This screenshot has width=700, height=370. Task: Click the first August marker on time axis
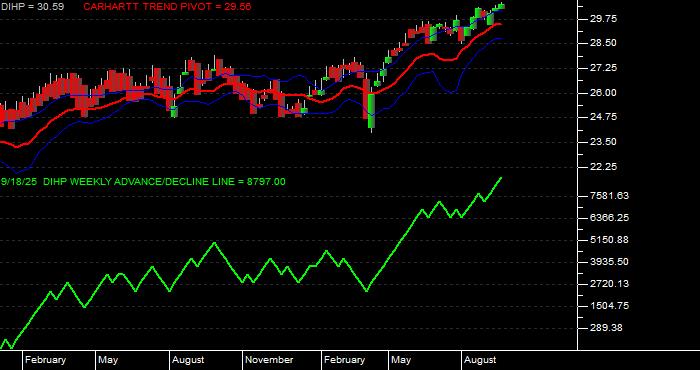[188, 360]
